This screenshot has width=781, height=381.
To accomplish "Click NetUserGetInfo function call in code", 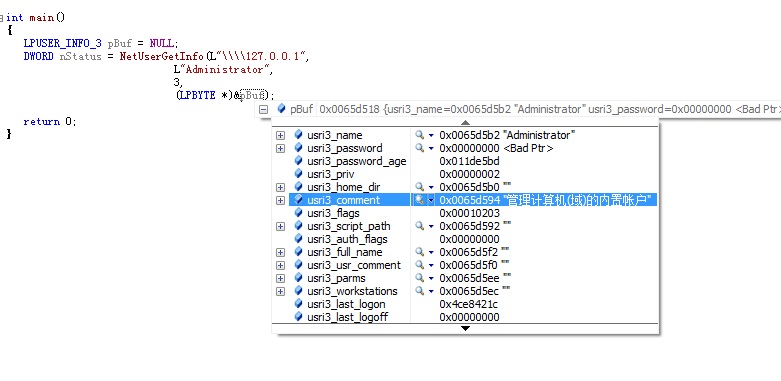I will click(161, 56).
